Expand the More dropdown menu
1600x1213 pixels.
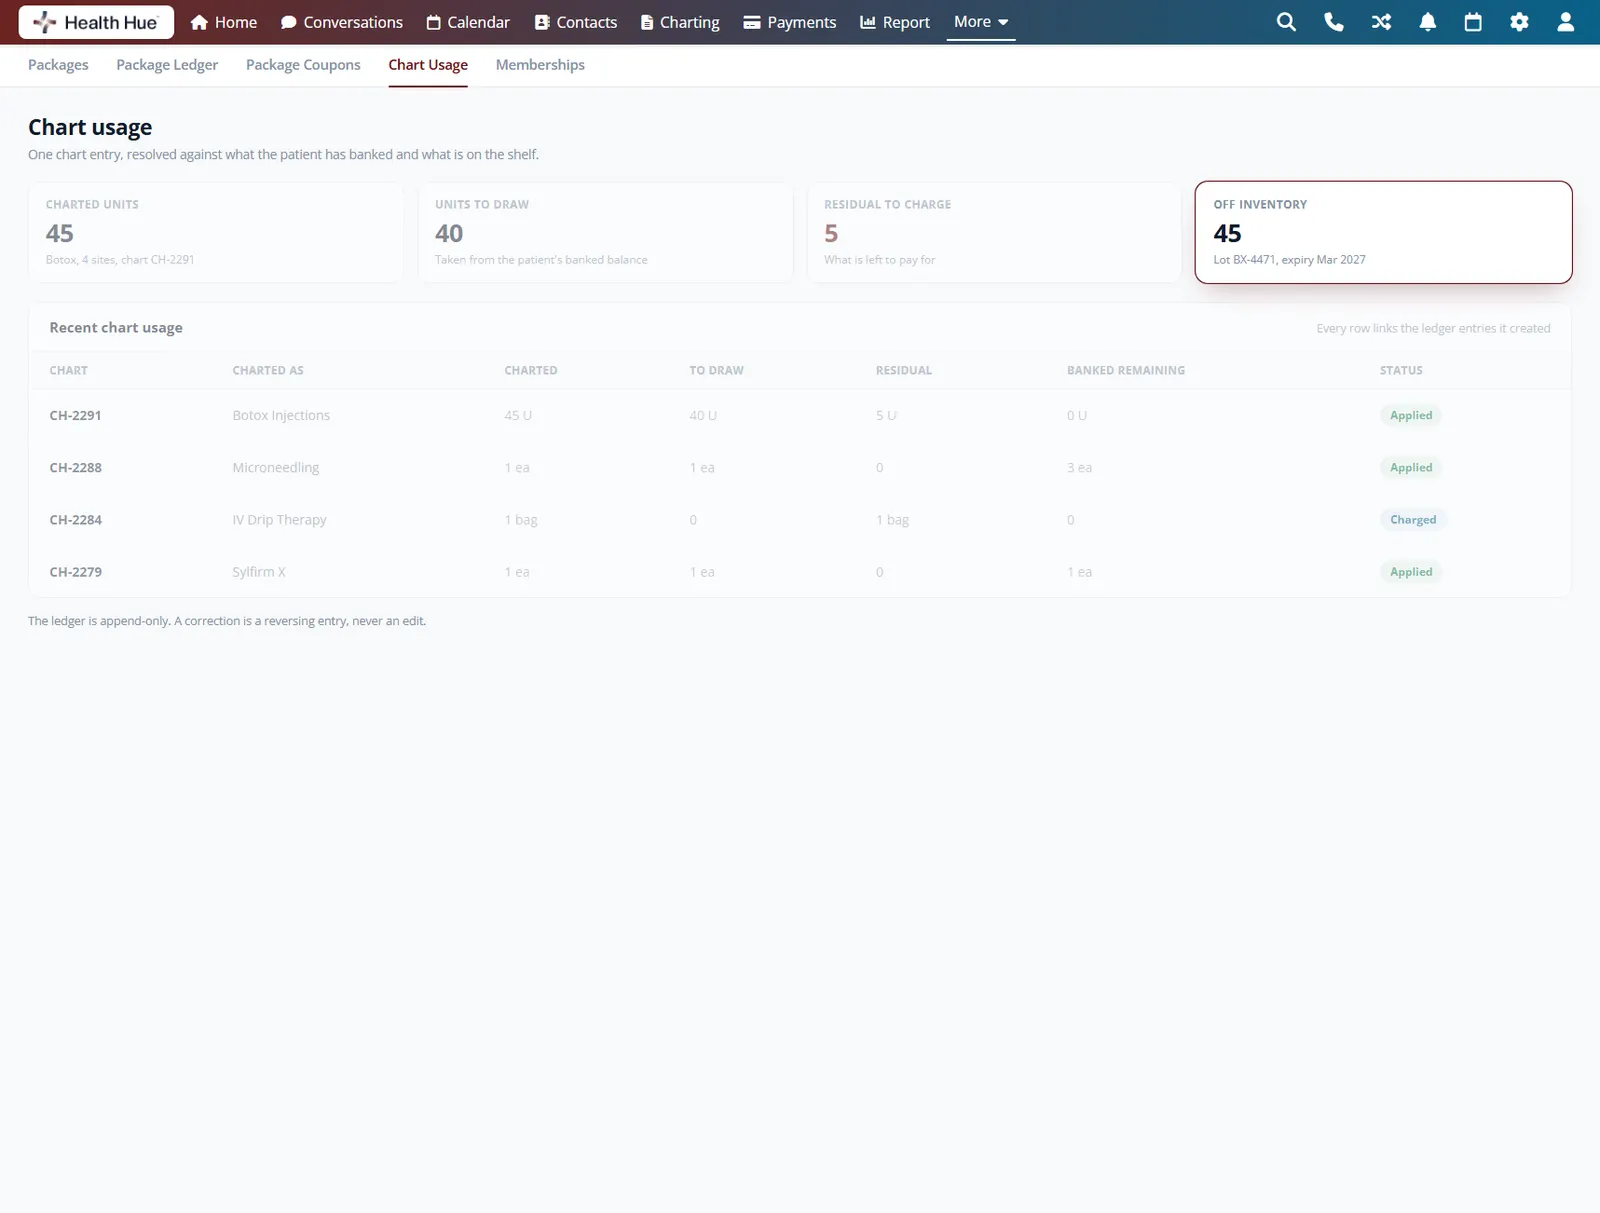pyautogui.click(x=981, y=22)
